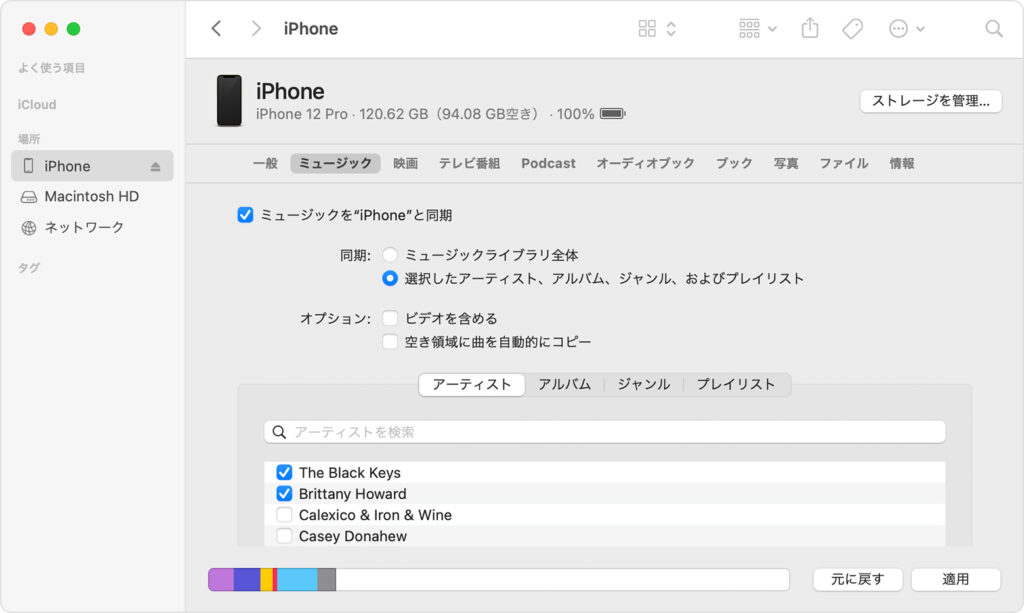Switch to the Podcast tab
Screen dimensions: 1024x613
[548, 163]
